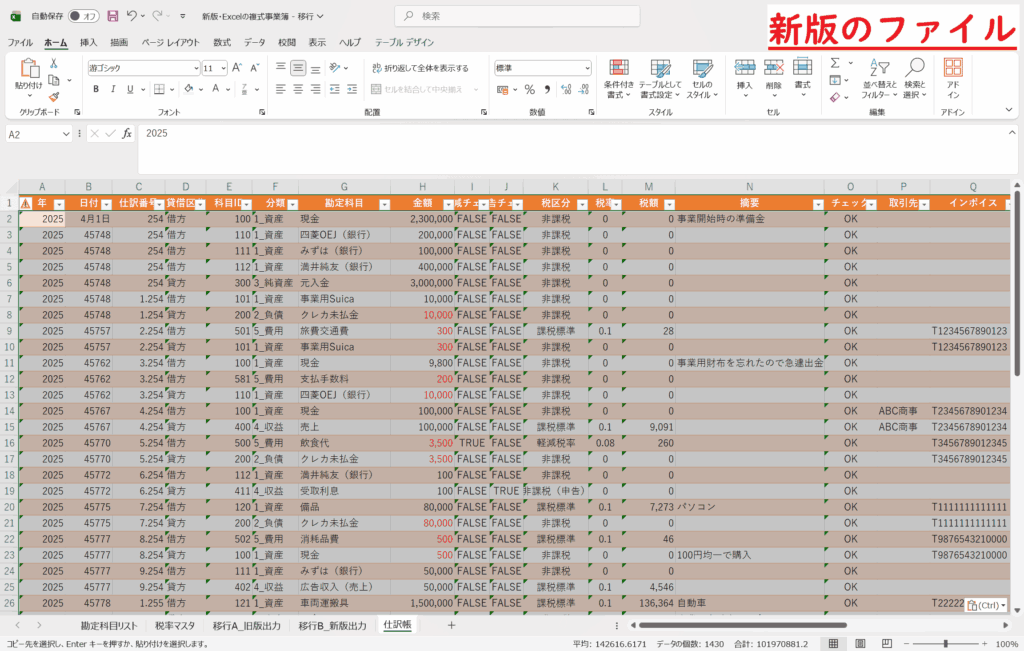This screenshot has height=651, width=1024.
Task: Click the Save floppy disk icon
Action: (x=112, y=16)
